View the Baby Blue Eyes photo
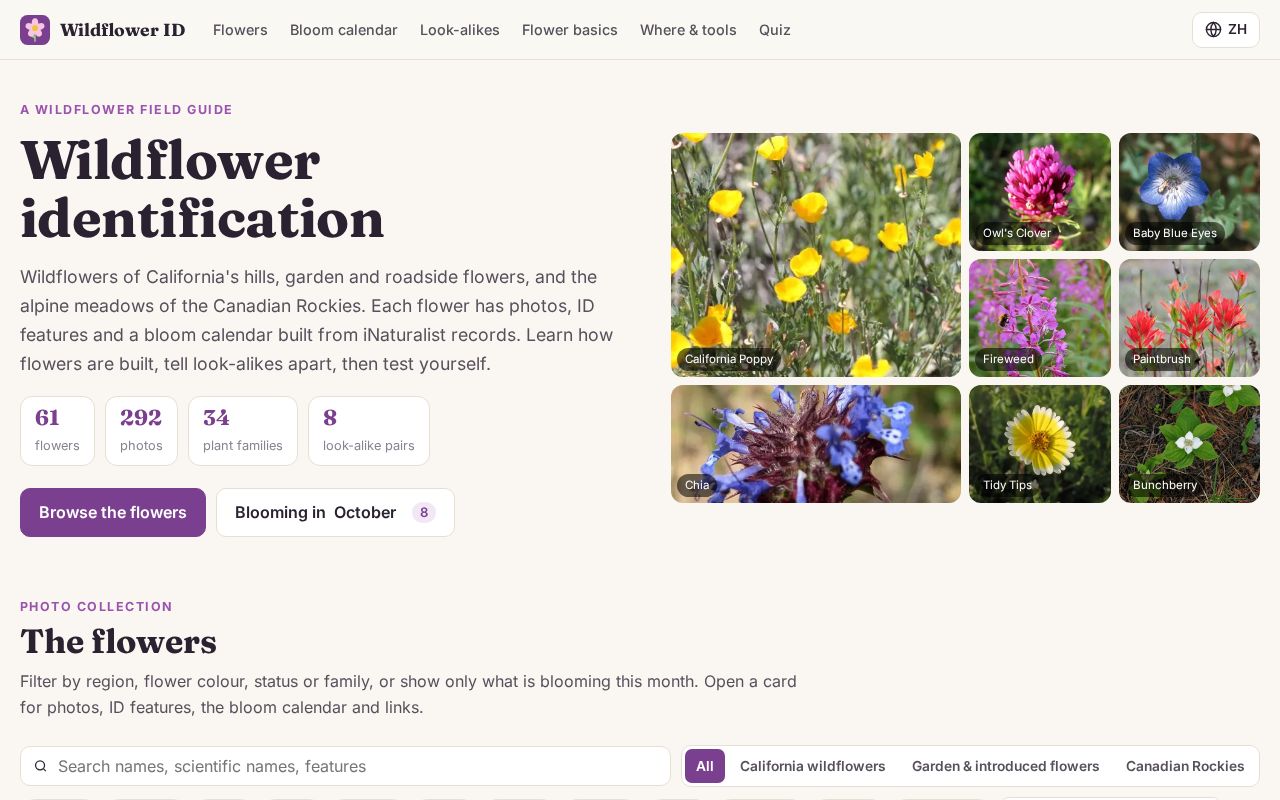This screenshot has width=1280, height=800. click(1189, 192)
